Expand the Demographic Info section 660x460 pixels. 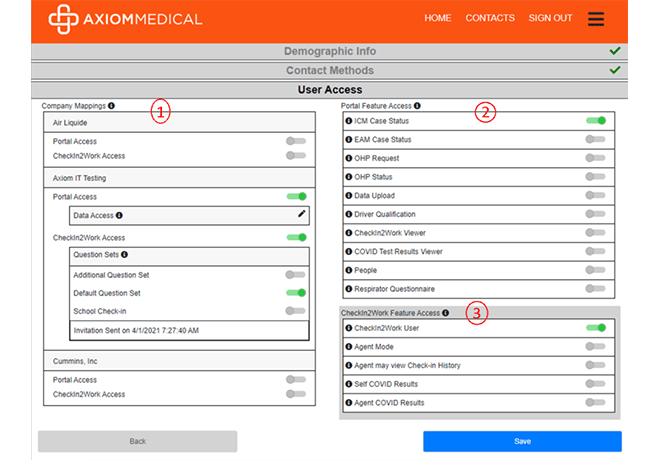pyautogui.click(x=330, y=51)
